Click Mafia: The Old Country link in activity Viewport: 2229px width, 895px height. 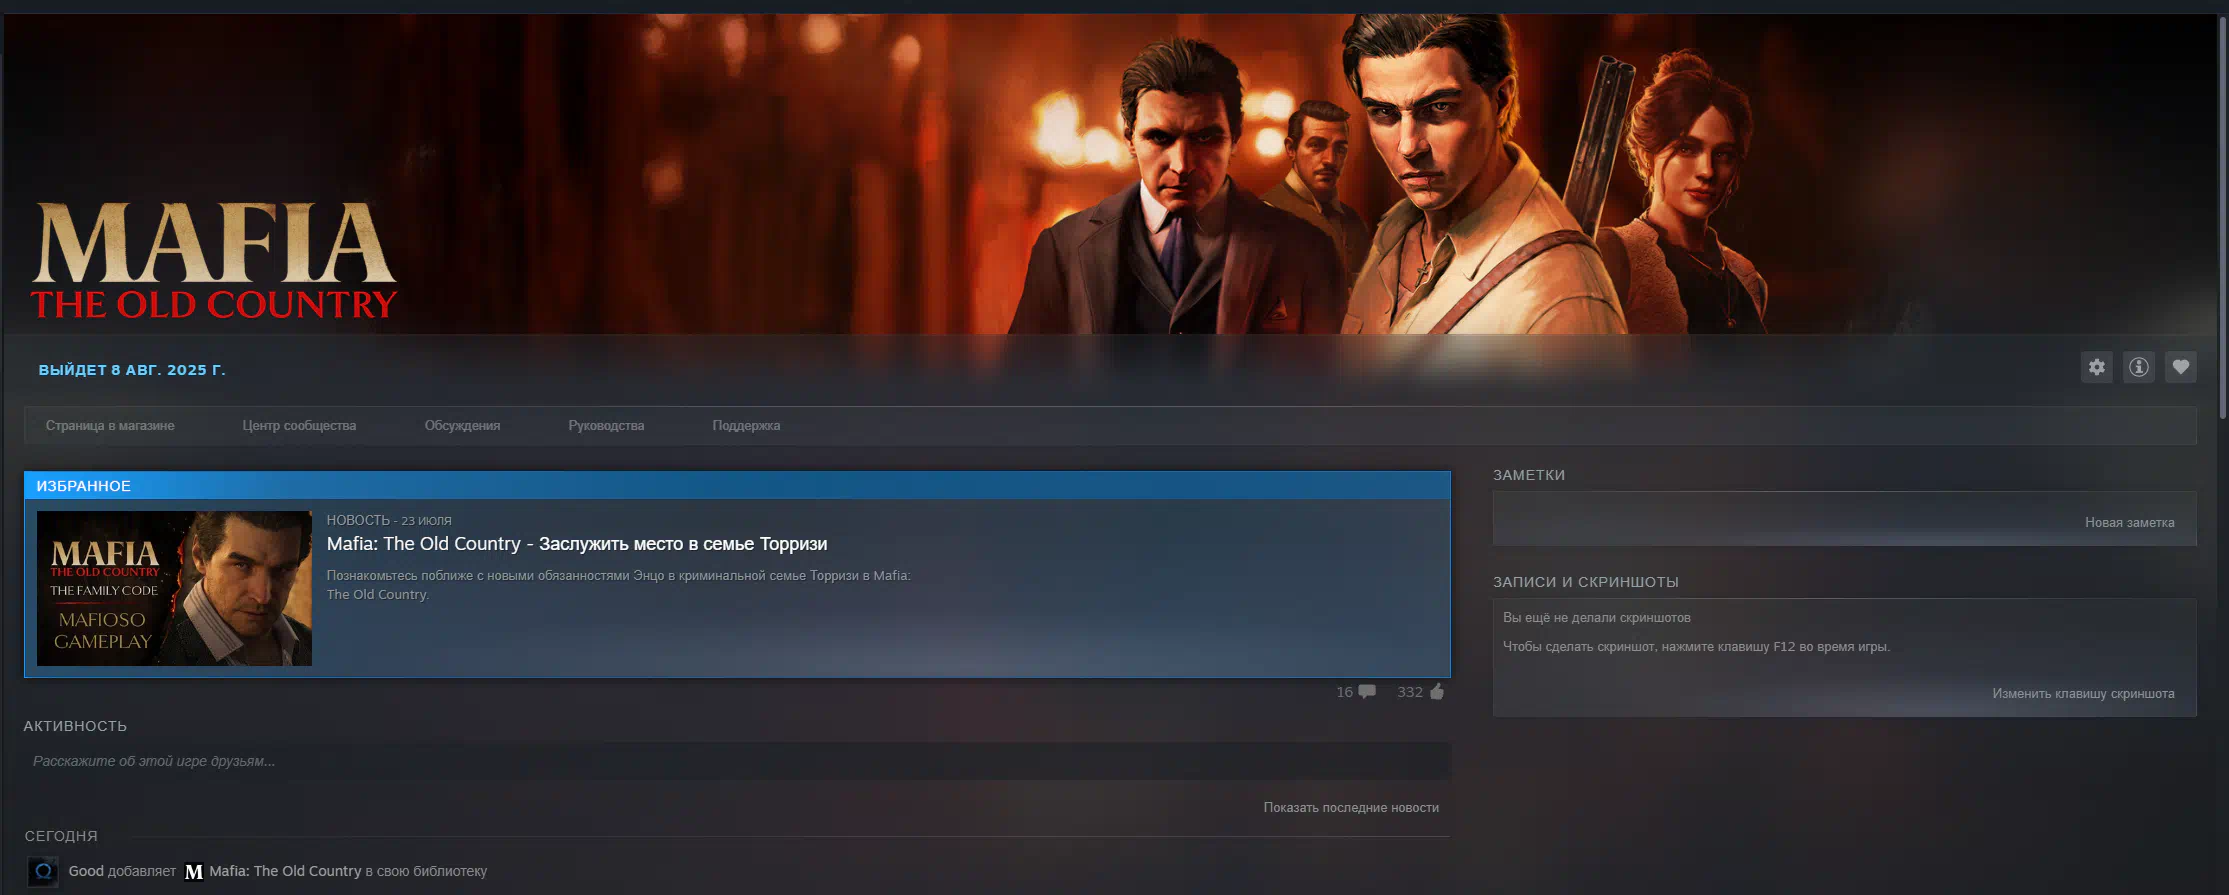[285, 871]
